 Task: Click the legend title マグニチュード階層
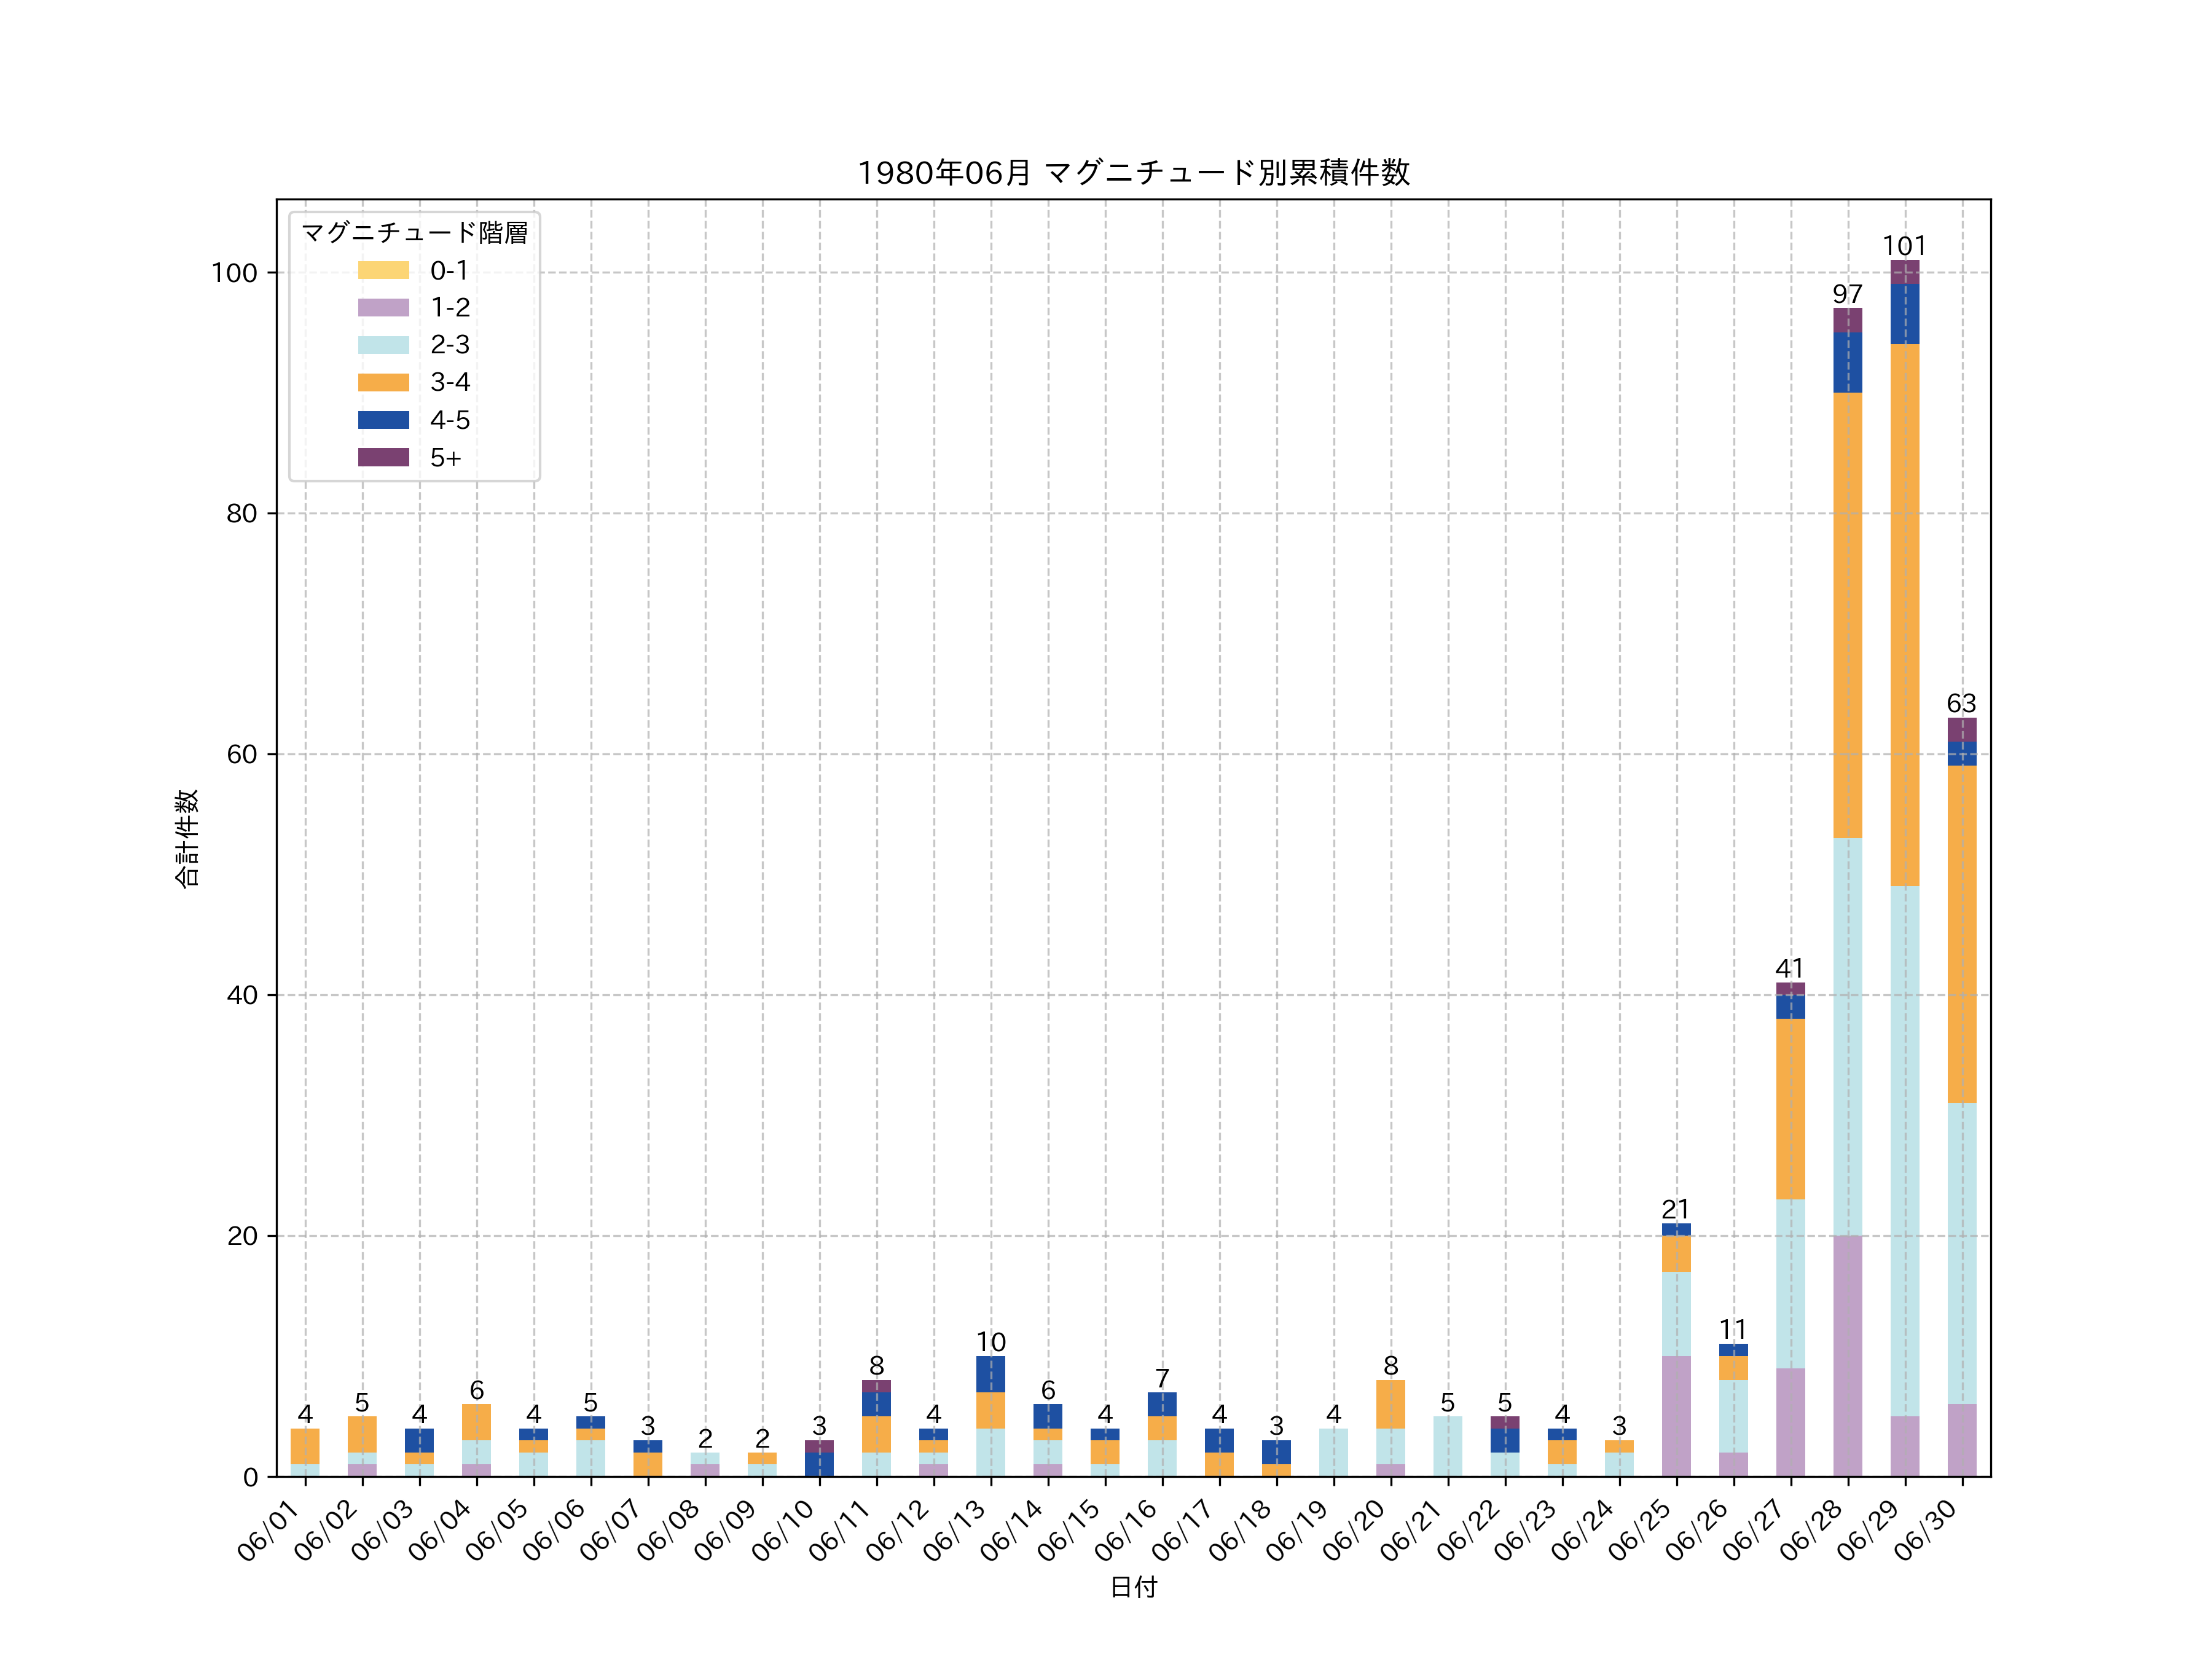pyautogui.click(x=414, y=233)
